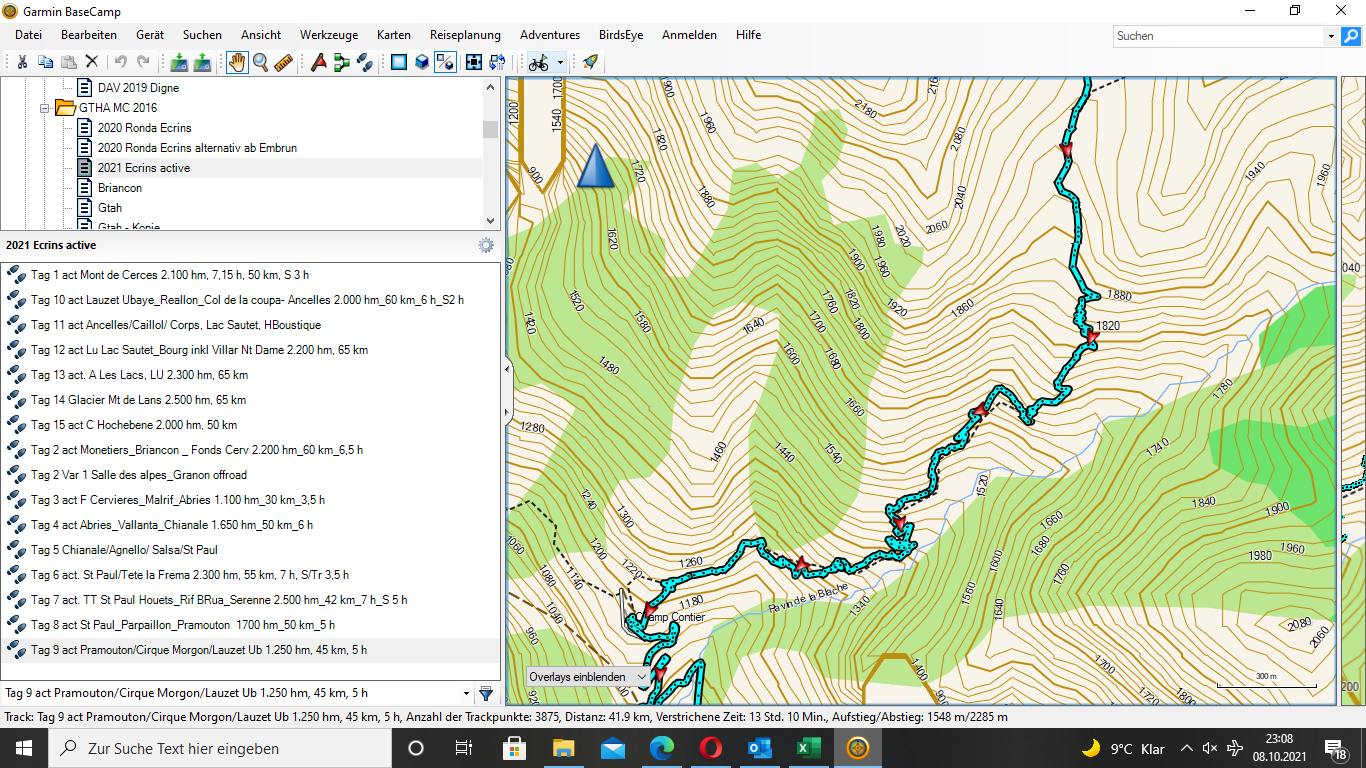Screen dimensions: 1366x768
Task: Select the 2020 Ronda Ecrins list
Action: coord(144,128)
